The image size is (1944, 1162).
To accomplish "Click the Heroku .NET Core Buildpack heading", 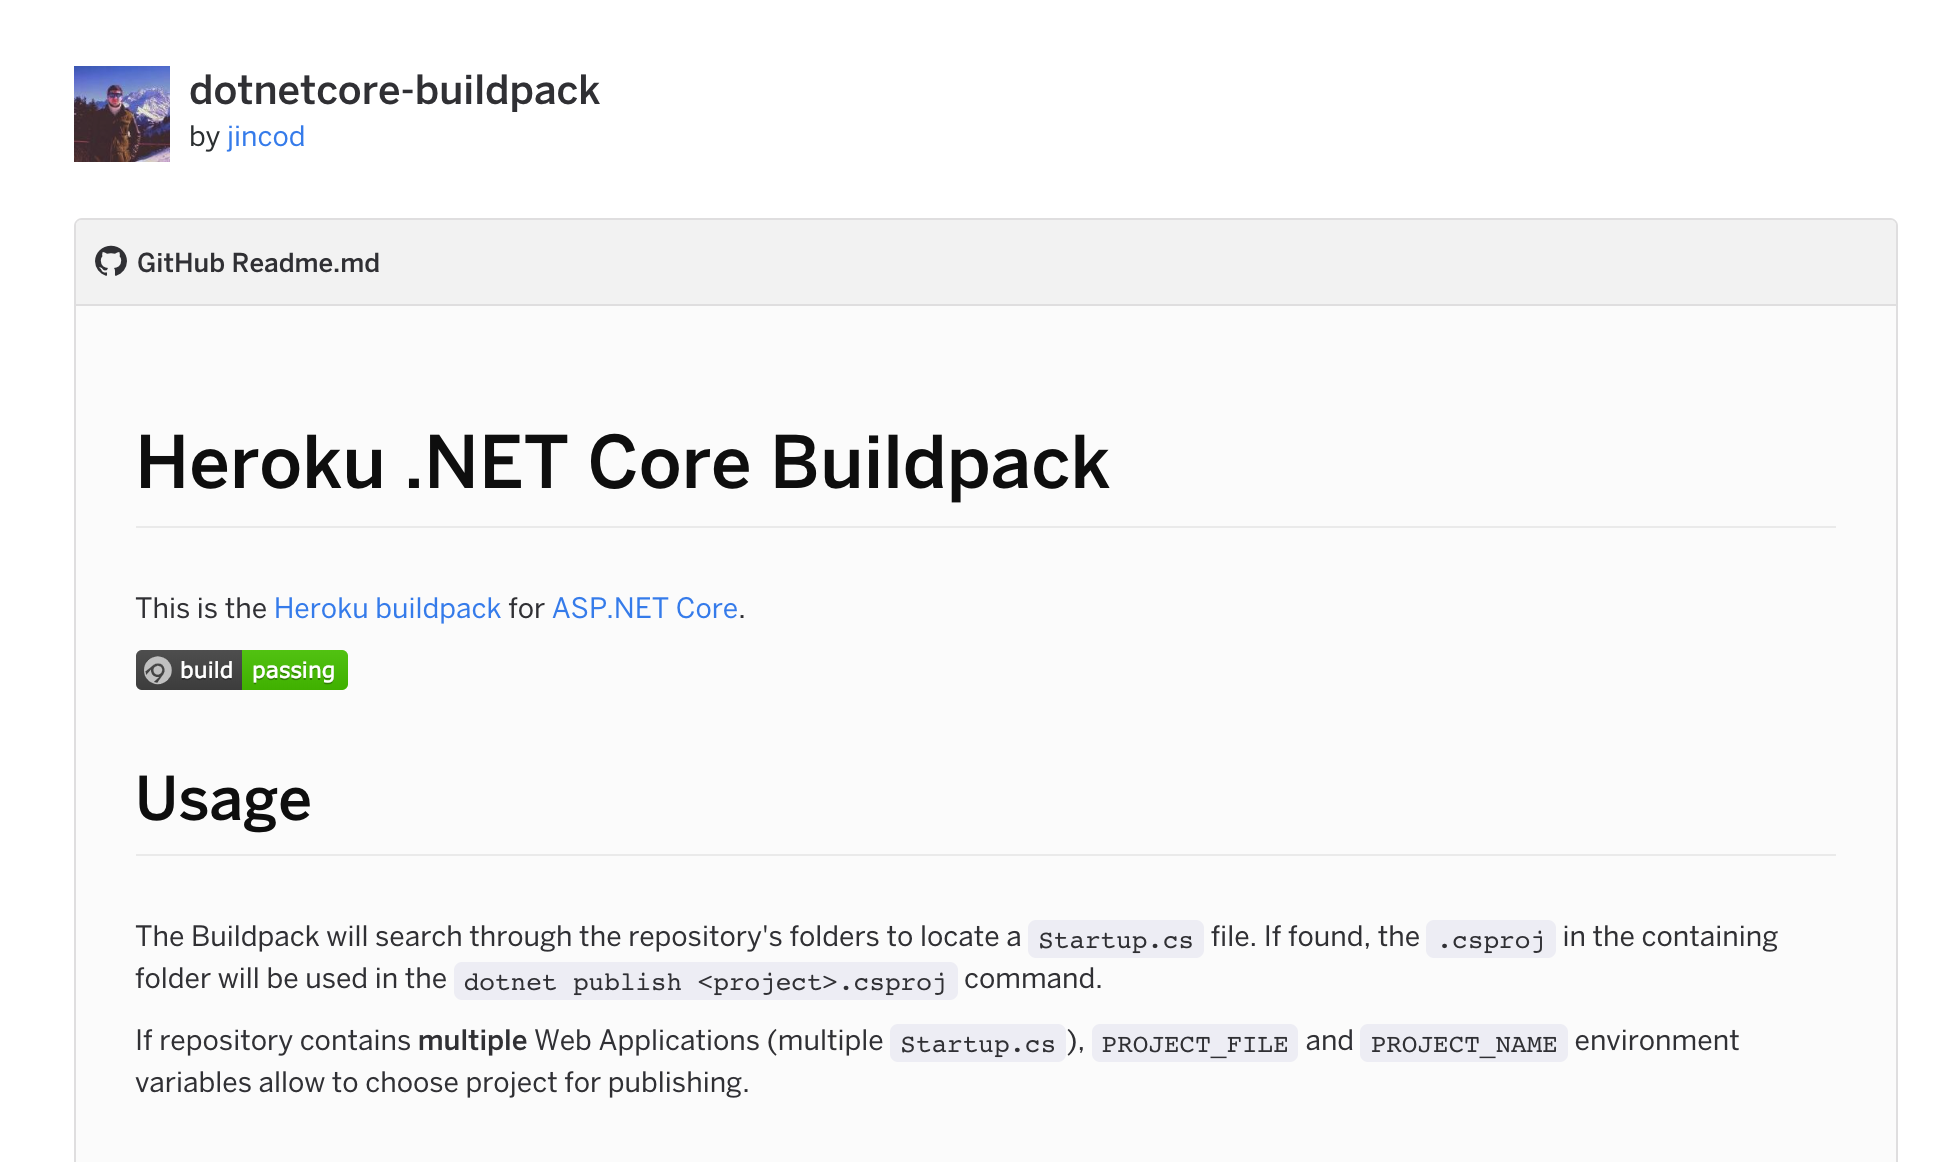I will pos(622,463).
